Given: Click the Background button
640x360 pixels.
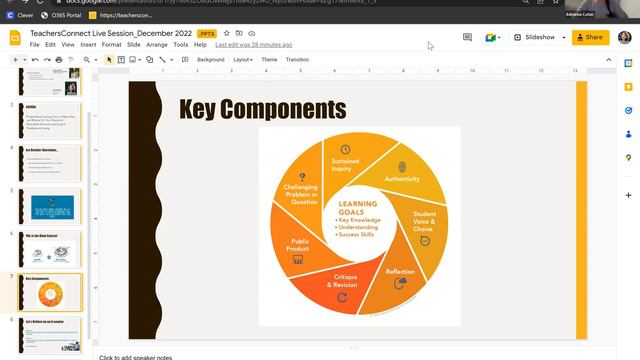Looking at the screenshot, I should [211, 60].
